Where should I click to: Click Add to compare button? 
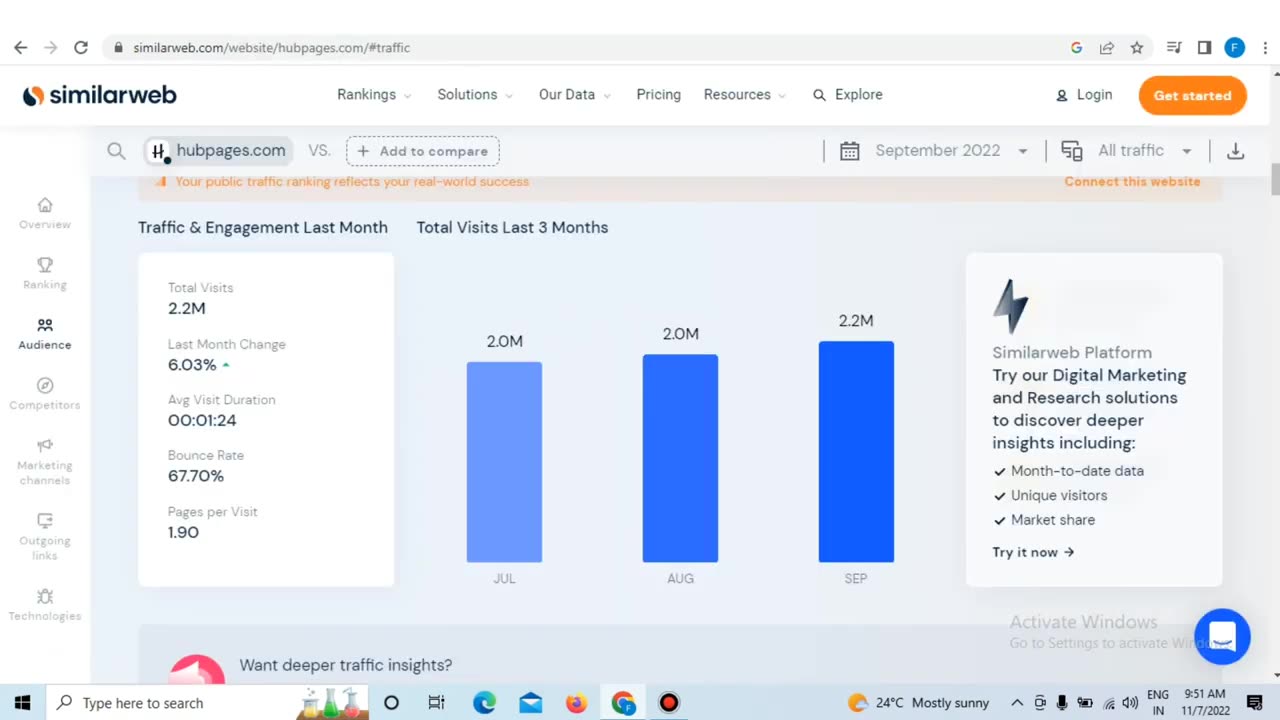point(423,151)
